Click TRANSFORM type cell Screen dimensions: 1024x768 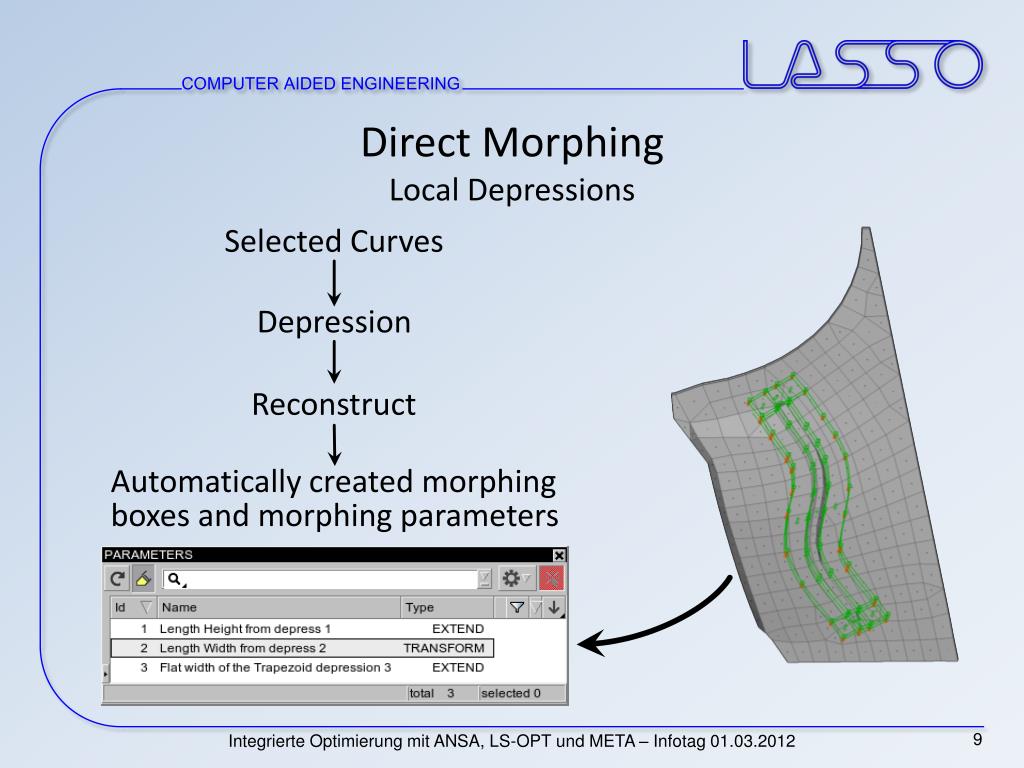click(443, 648)
